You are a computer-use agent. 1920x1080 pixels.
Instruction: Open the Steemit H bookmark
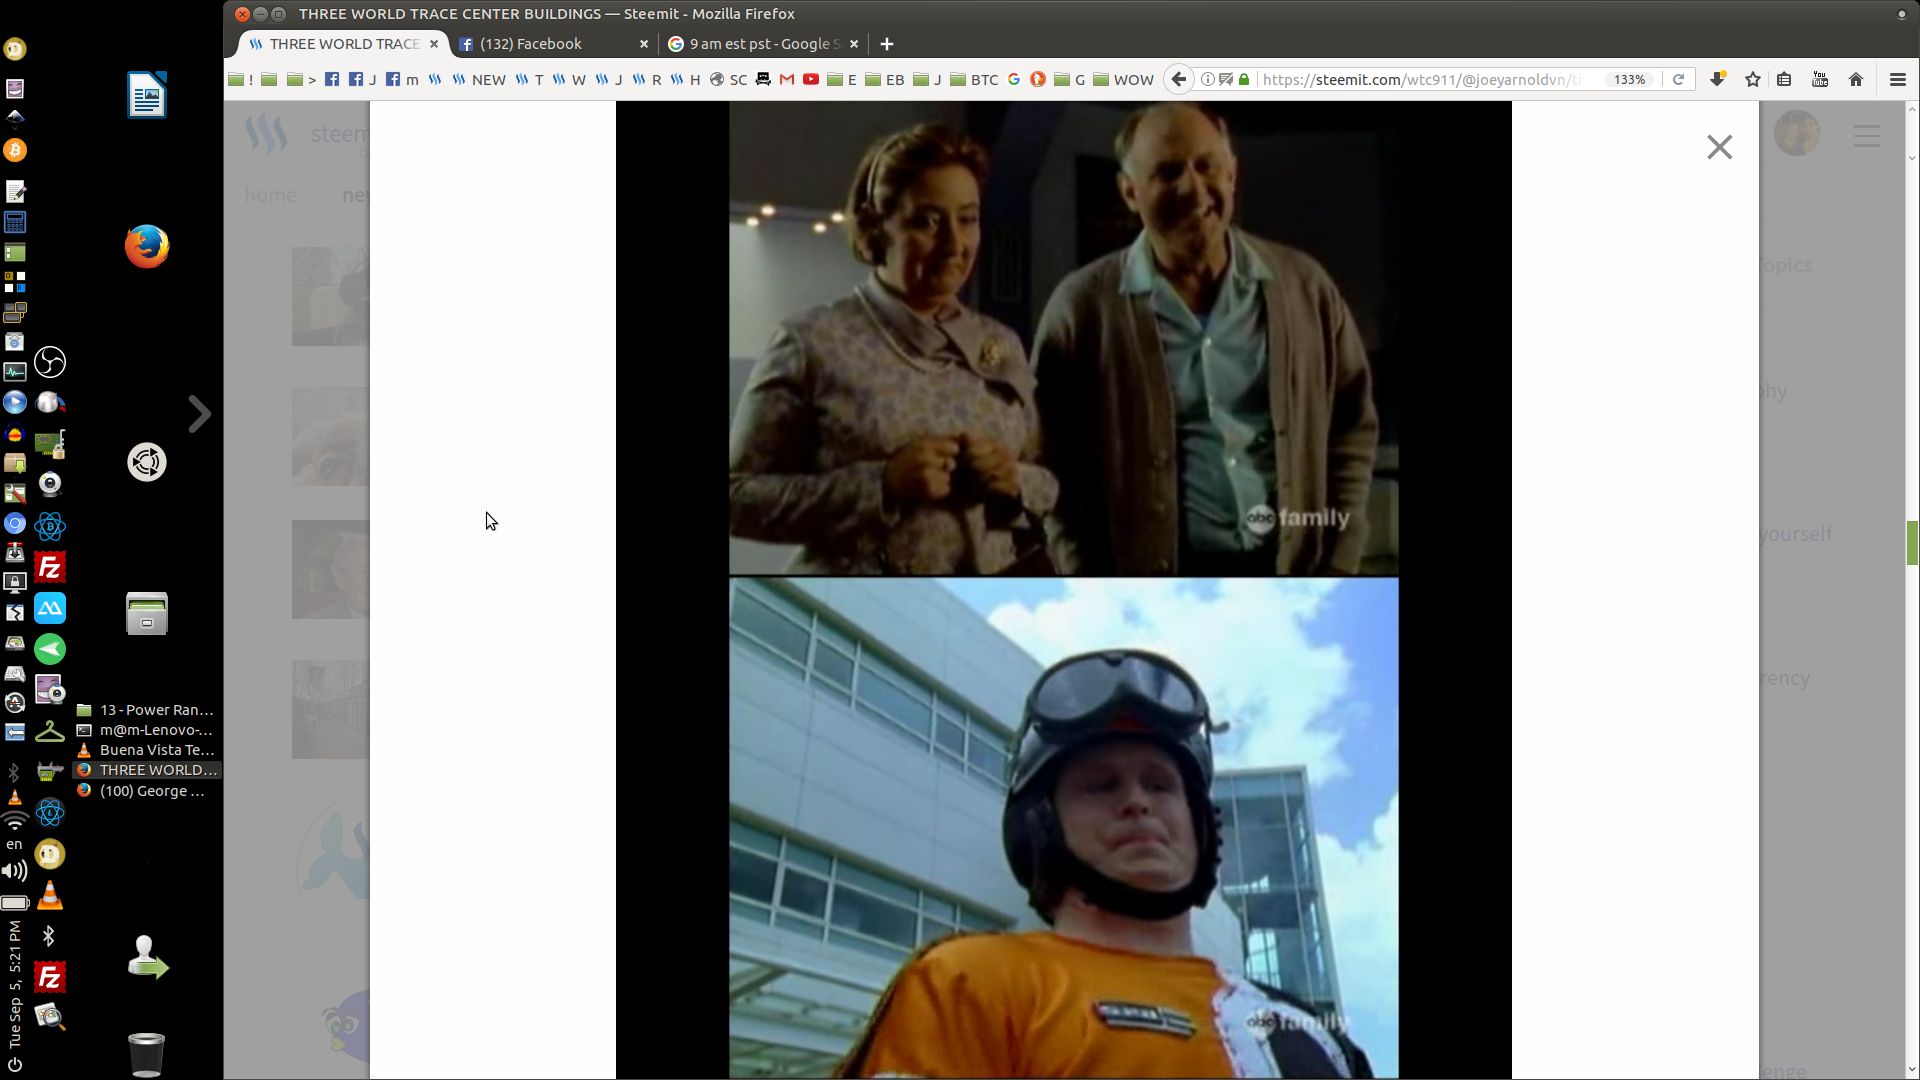click(x=685, y=80)
